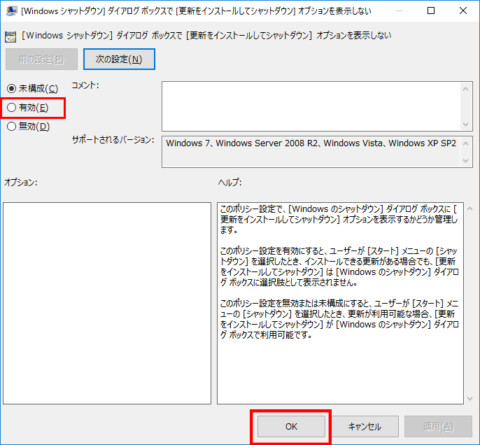
Task: Click the サポートされるバージョン label
Action: tap(113, 139)
